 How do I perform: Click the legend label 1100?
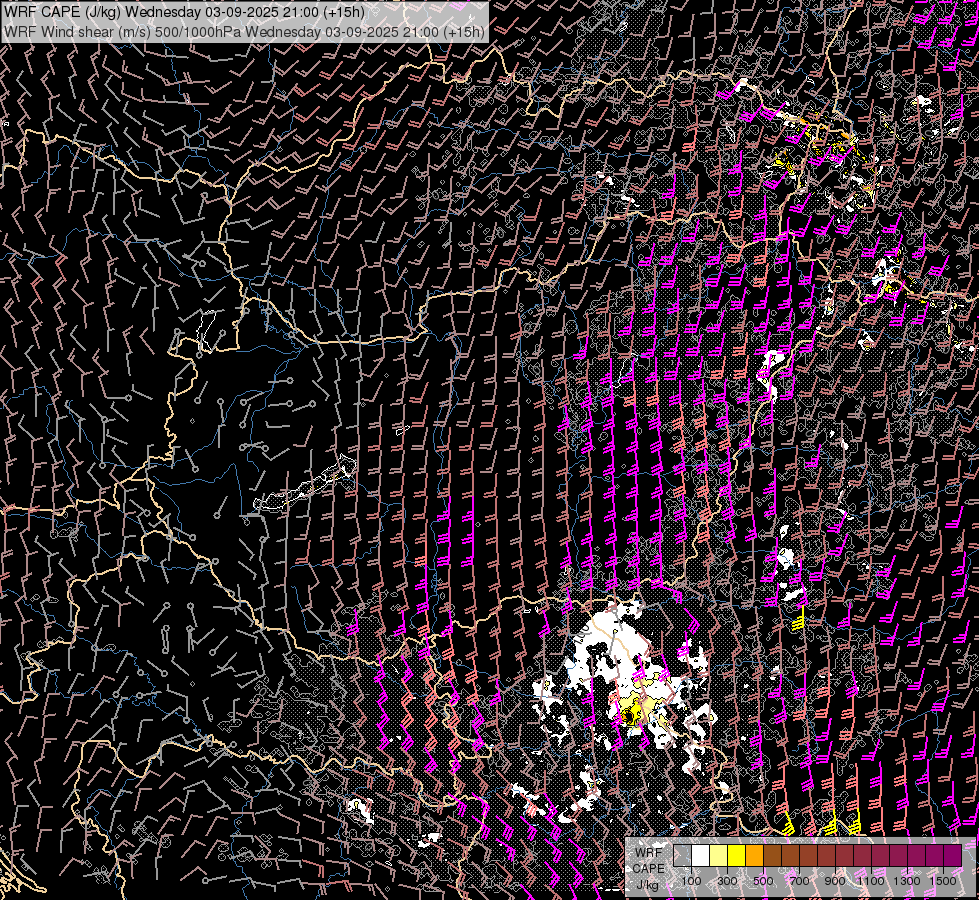point(871,881)
